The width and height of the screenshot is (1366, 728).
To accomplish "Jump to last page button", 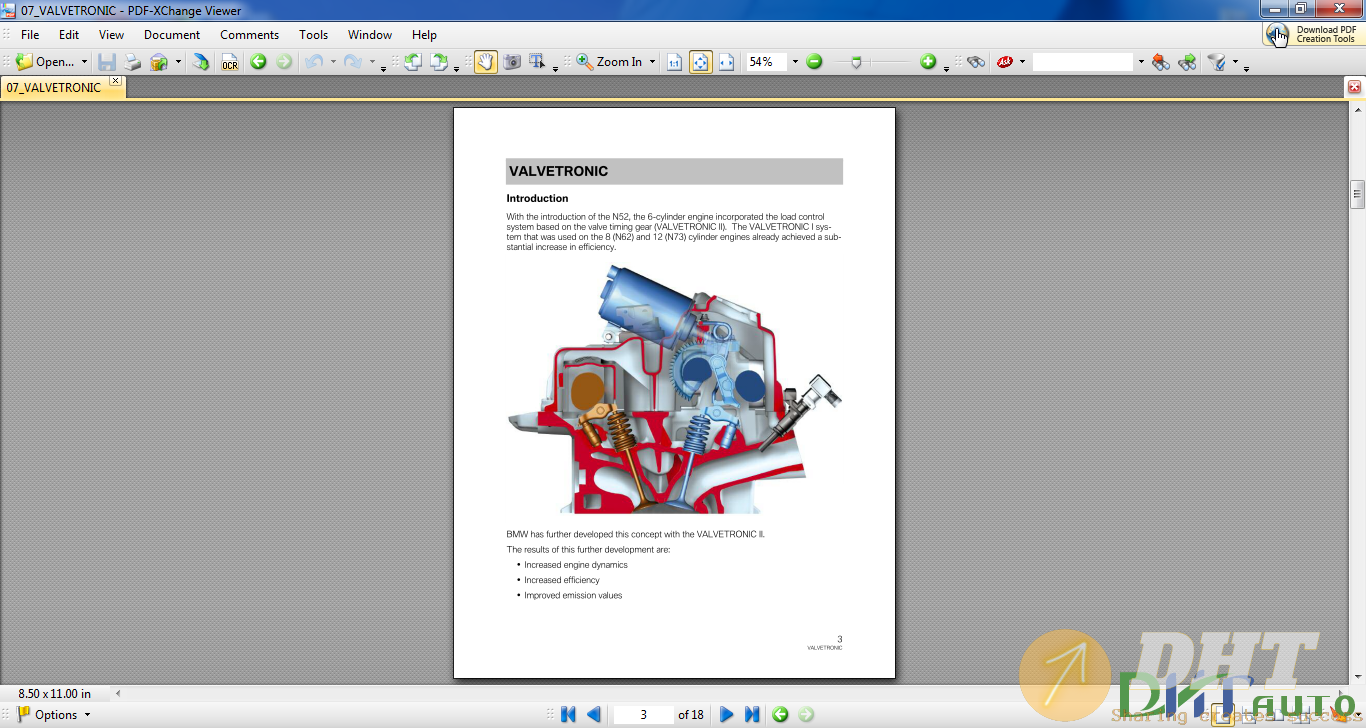I will (752, 714).
